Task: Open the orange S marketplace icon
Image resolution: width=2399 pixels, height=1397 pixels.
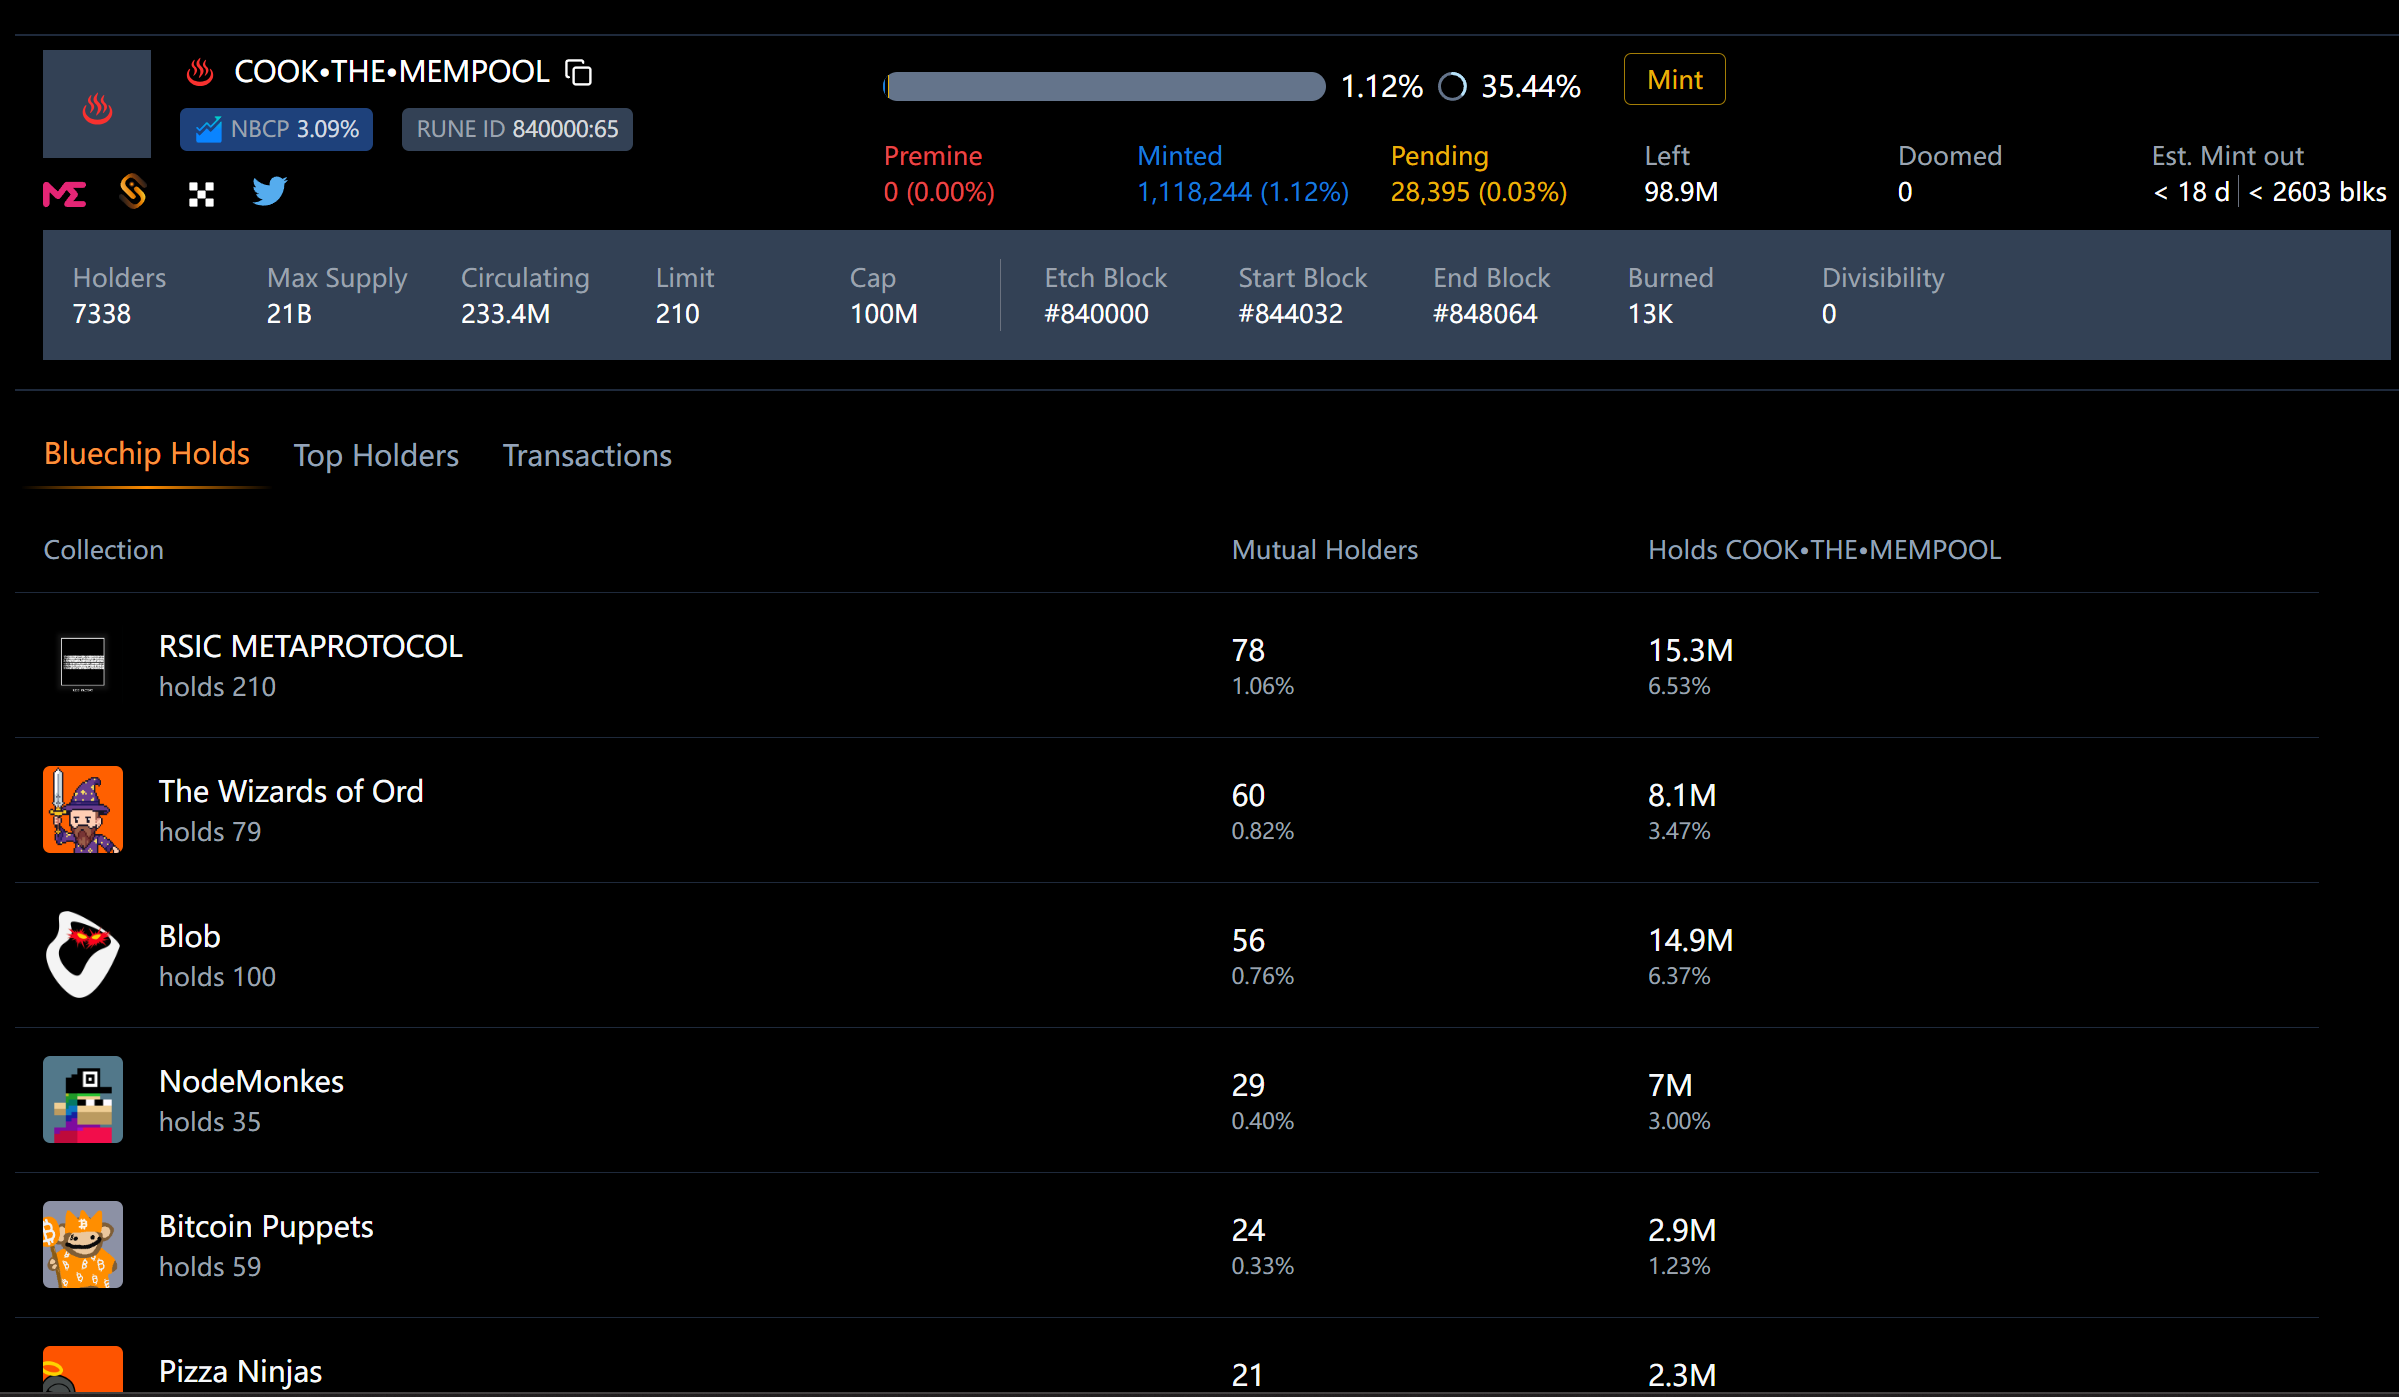Action: 133,191
